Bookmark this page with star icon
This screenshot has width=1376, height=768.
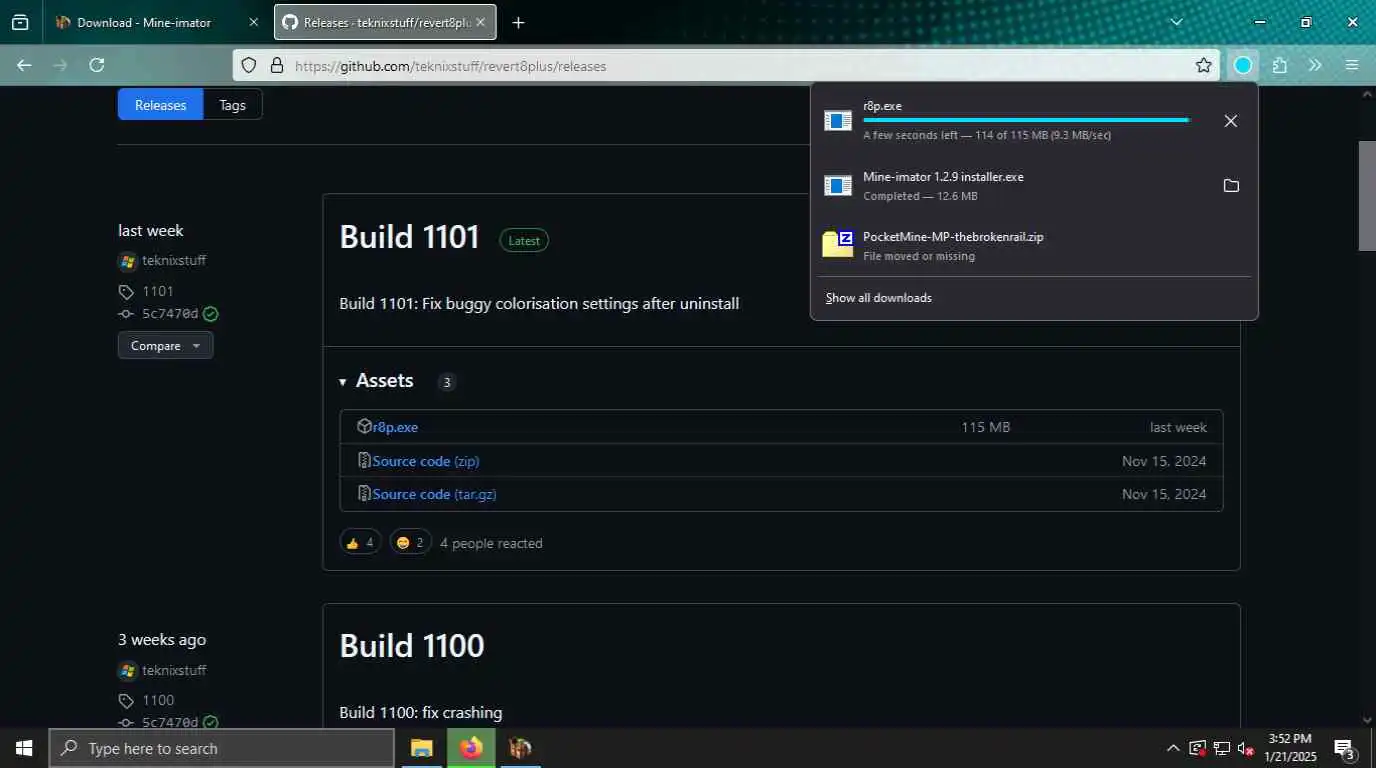click(x=1204, y=66)
